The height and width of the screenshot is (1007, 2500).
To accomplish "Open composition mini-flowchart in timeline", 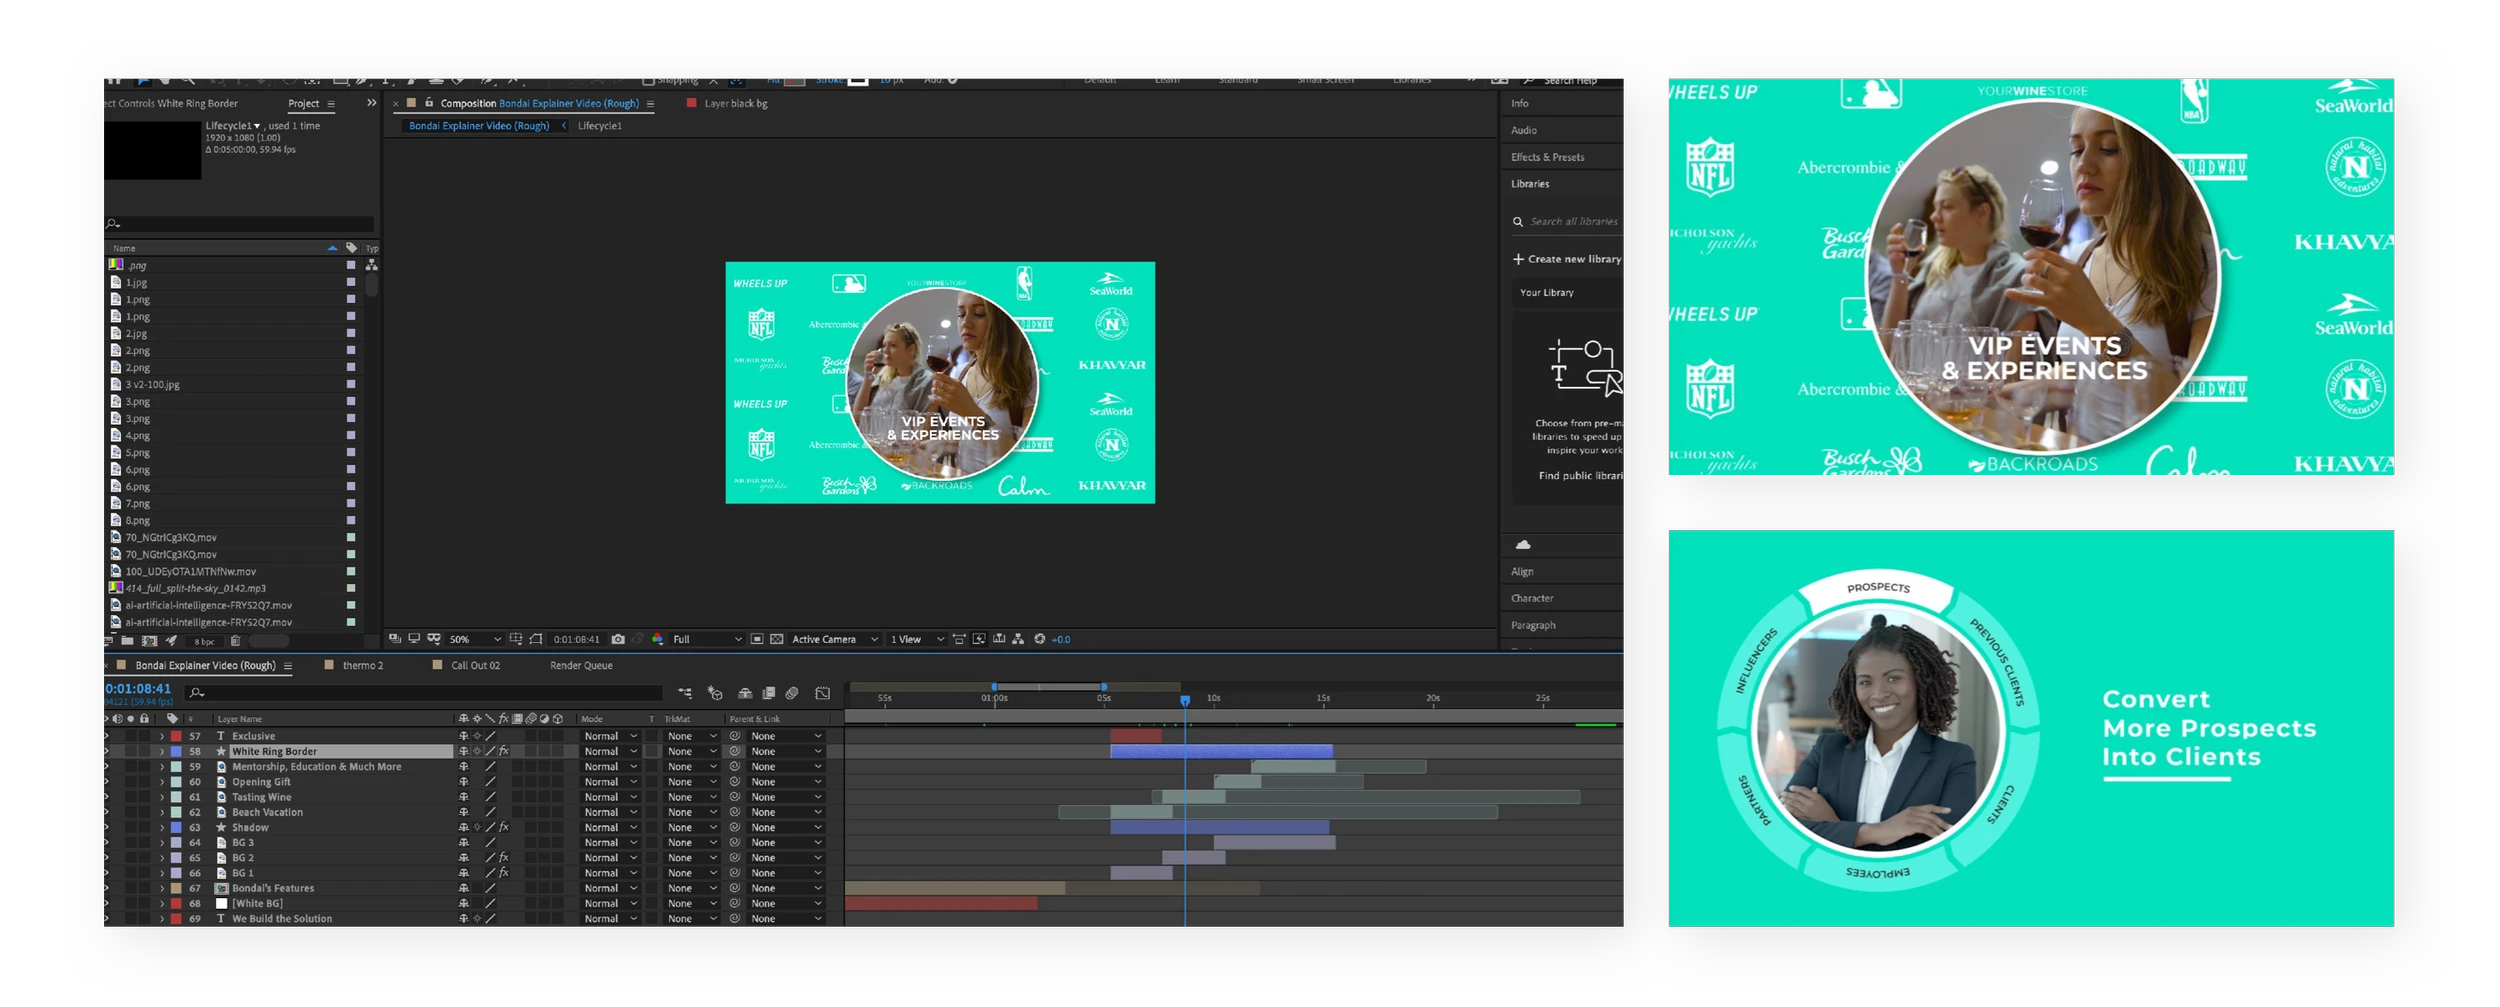I will (685, 693).
